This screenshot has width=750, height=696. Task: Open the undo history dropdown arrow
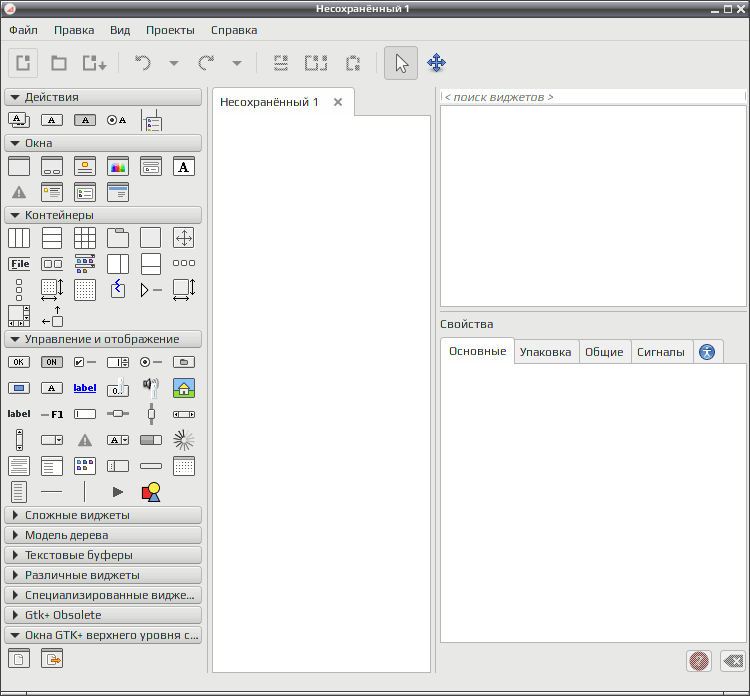coord(174,63)
